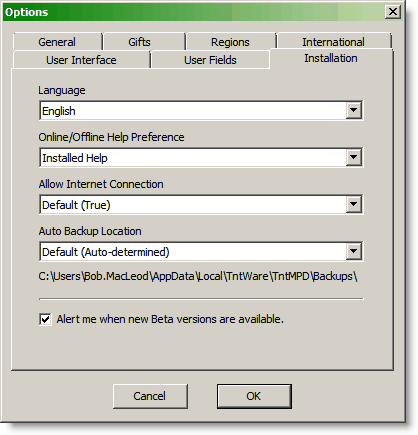Click the Alert me when new Beta versions label
Image resolution: width=418 pixels, height=435 pixels.
pos(170,319)
